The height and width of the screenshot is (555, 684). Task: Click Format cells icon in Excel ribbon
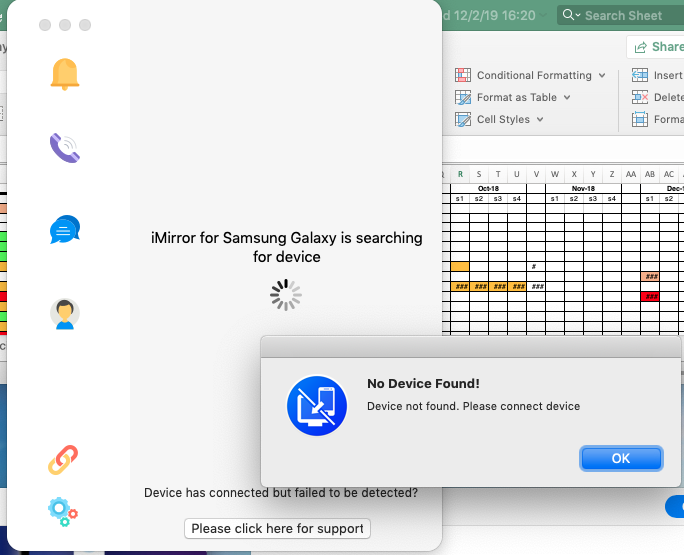click(x=640, y=119)
